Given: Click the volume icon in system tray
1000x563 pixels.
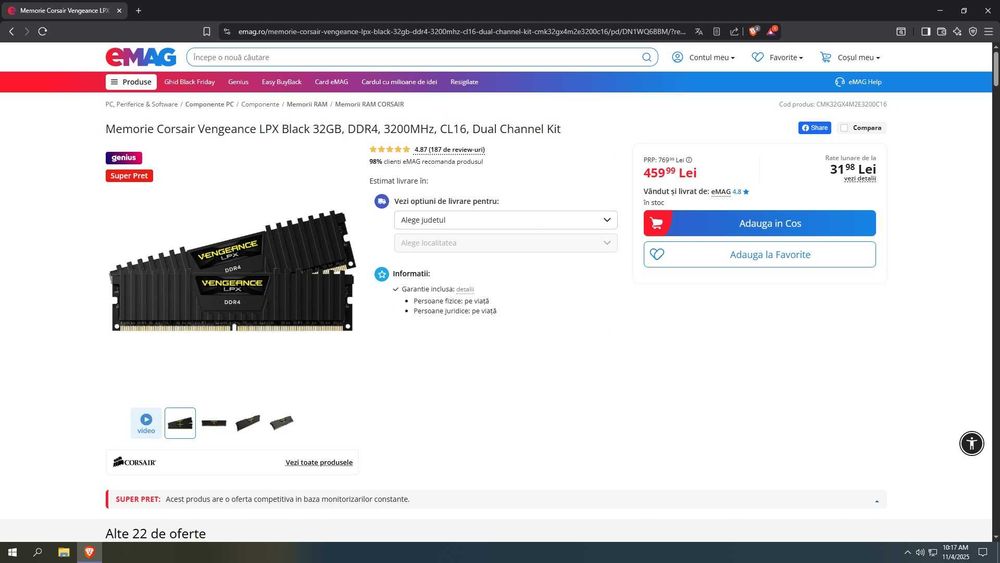Looking at the screenshot, I should point(920,552).
